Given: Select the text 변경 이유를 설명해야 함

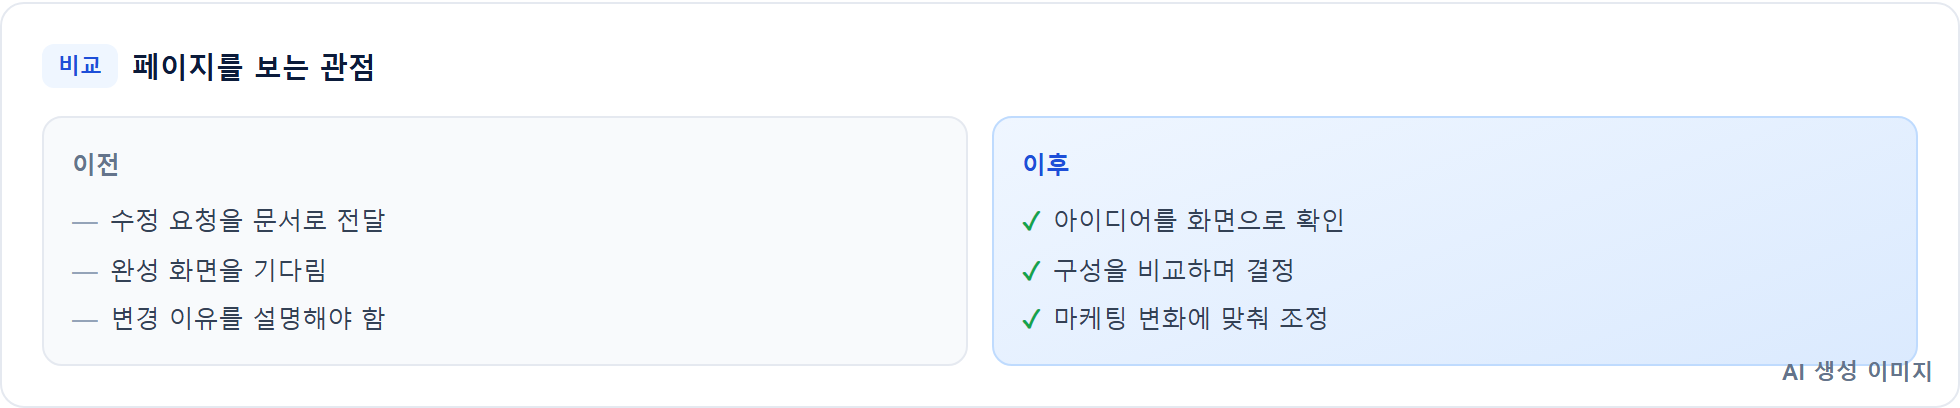Looking at the screenshot, I should coord(248,318).
